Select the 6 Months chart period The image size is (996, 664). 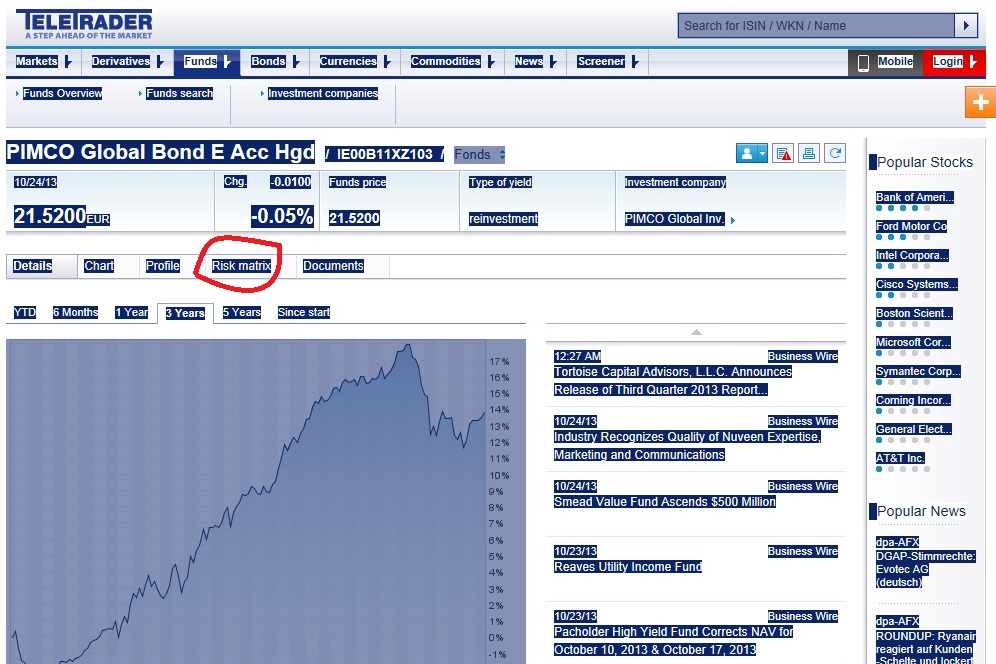pyautogui.click(x=76, y=312)
